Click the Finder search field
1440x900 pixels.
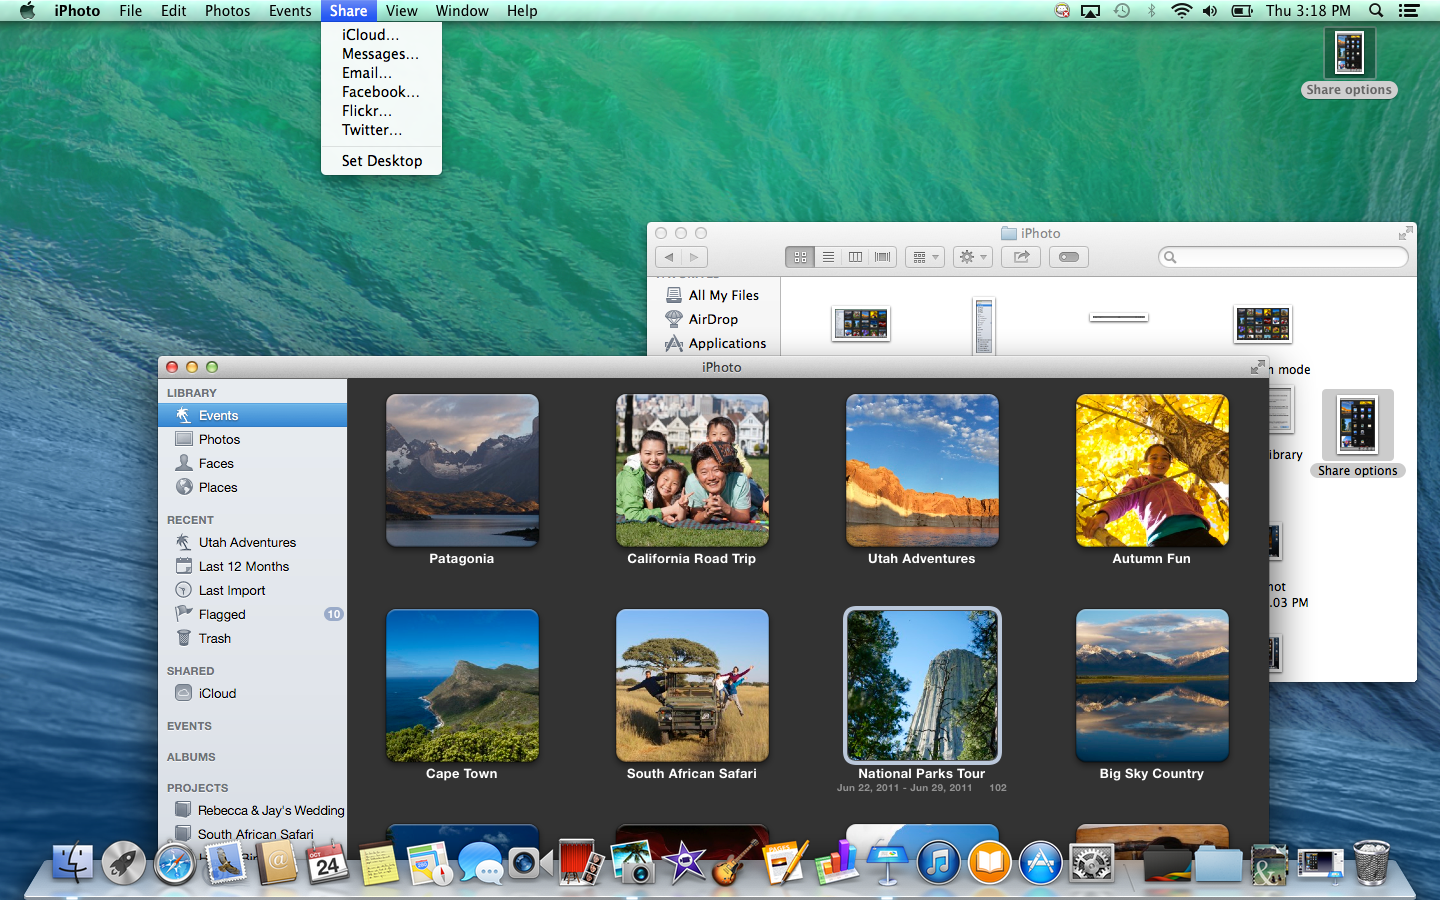[x=1283, y=257]
